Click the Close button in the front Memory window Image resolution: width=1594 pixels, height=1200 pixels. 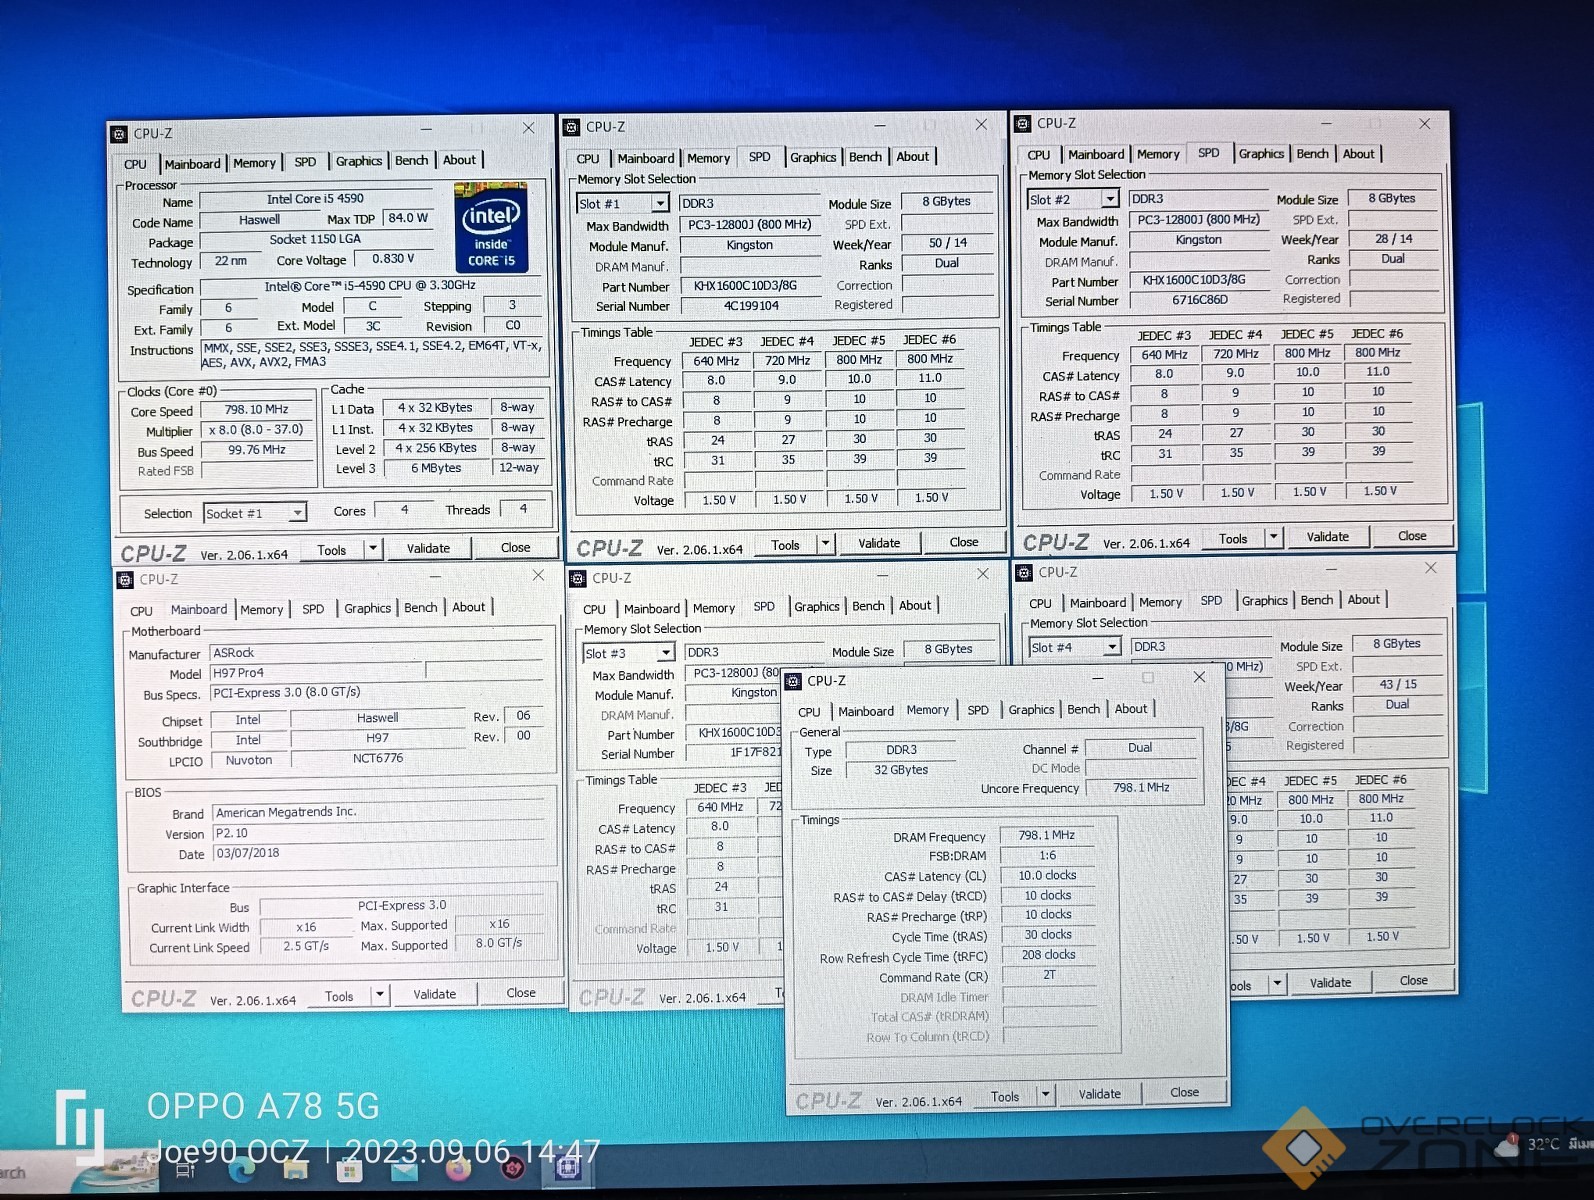(1184, 1093)
